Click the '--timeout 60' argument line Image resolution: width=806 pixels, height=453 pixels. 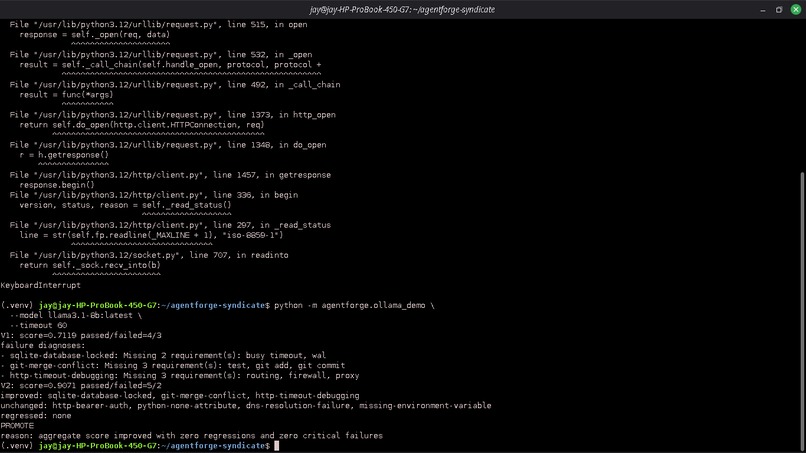(x=39, y=325)
